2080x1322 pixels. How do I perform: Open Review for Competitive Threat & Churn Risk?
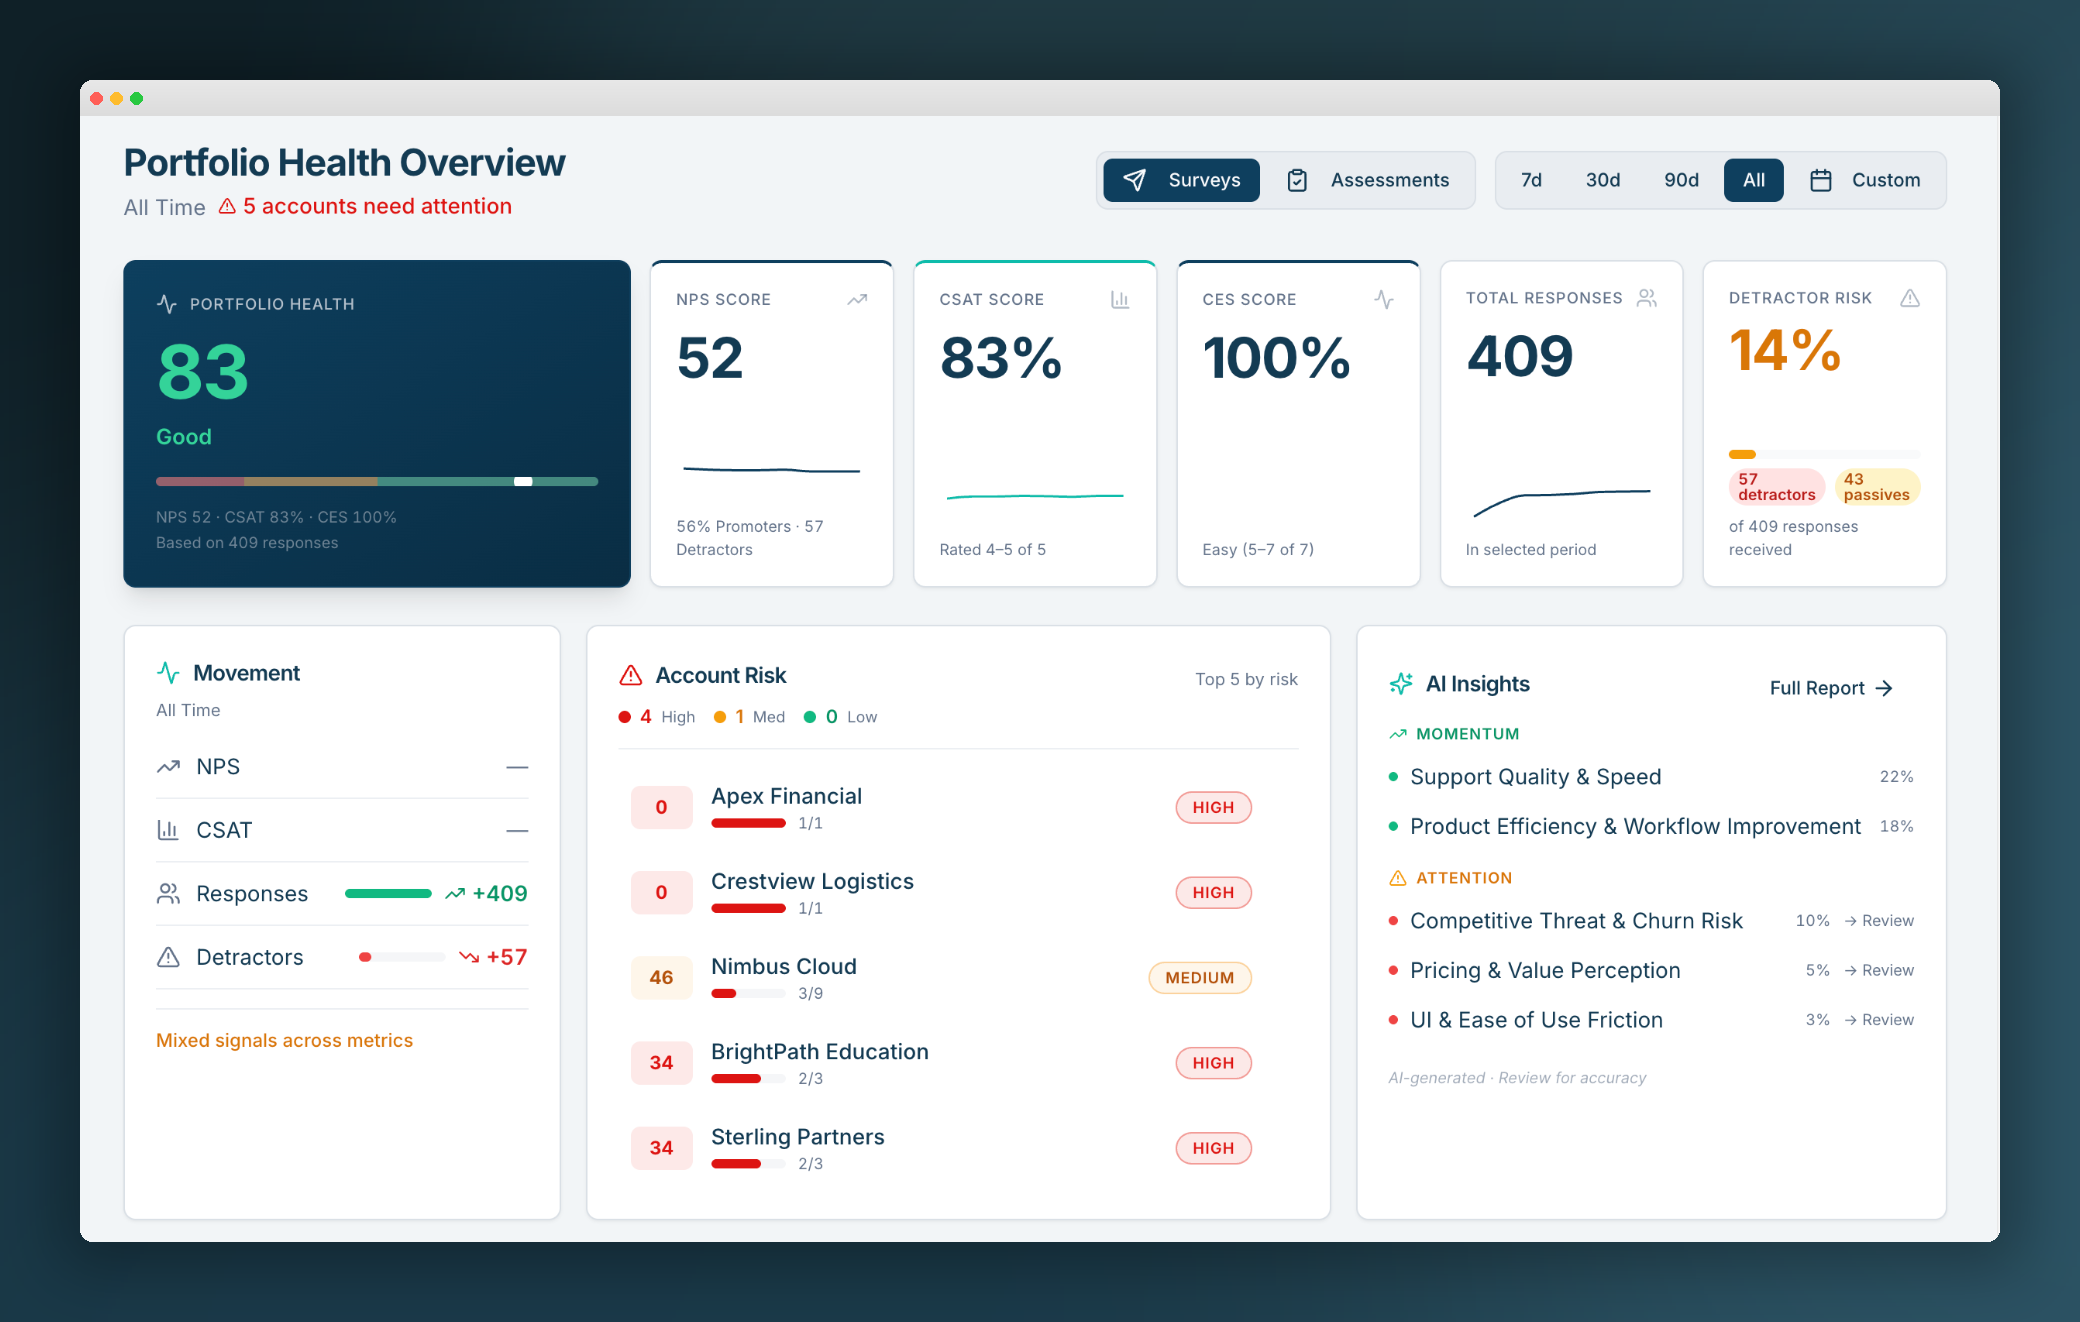[1879, 921]
